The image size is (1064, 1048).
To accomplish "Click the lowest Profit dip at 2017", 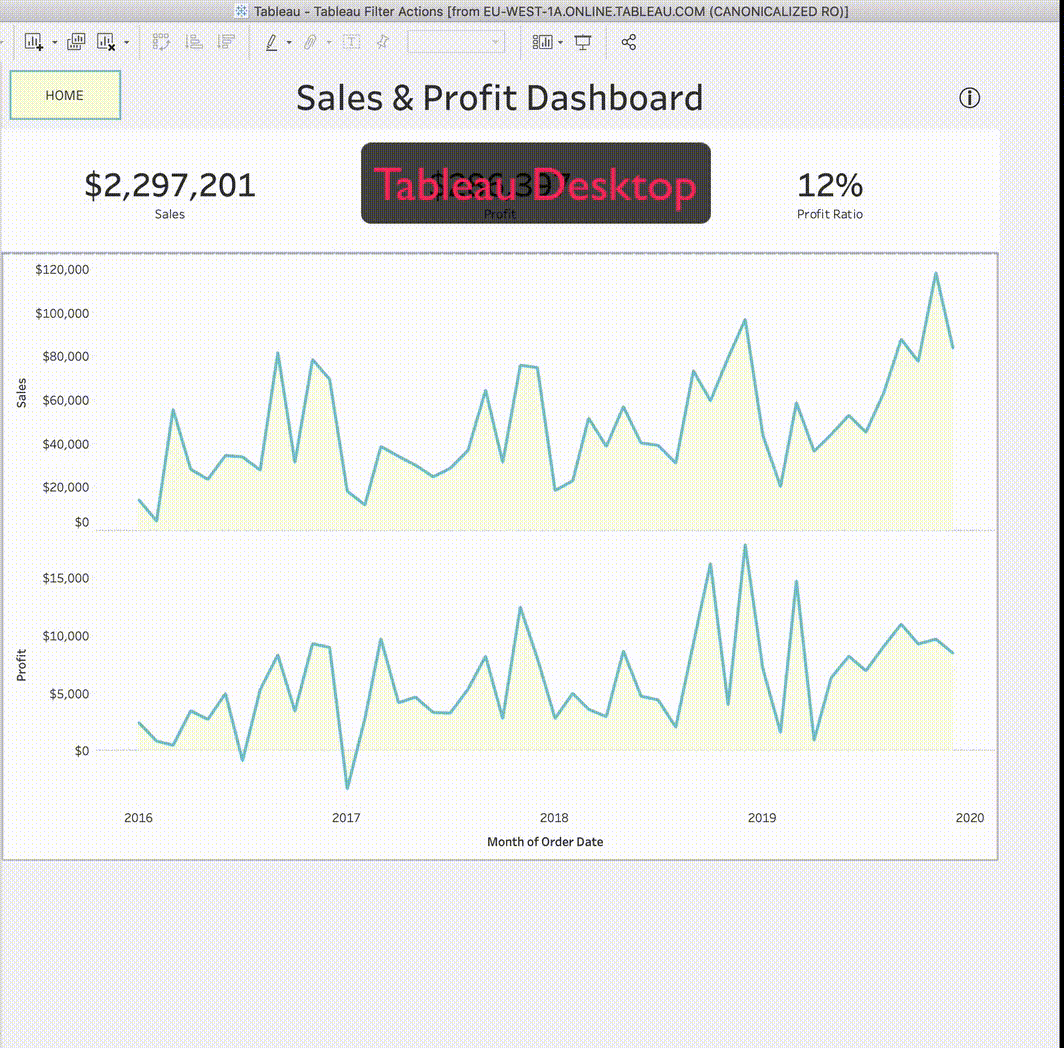I will point(347,787).
